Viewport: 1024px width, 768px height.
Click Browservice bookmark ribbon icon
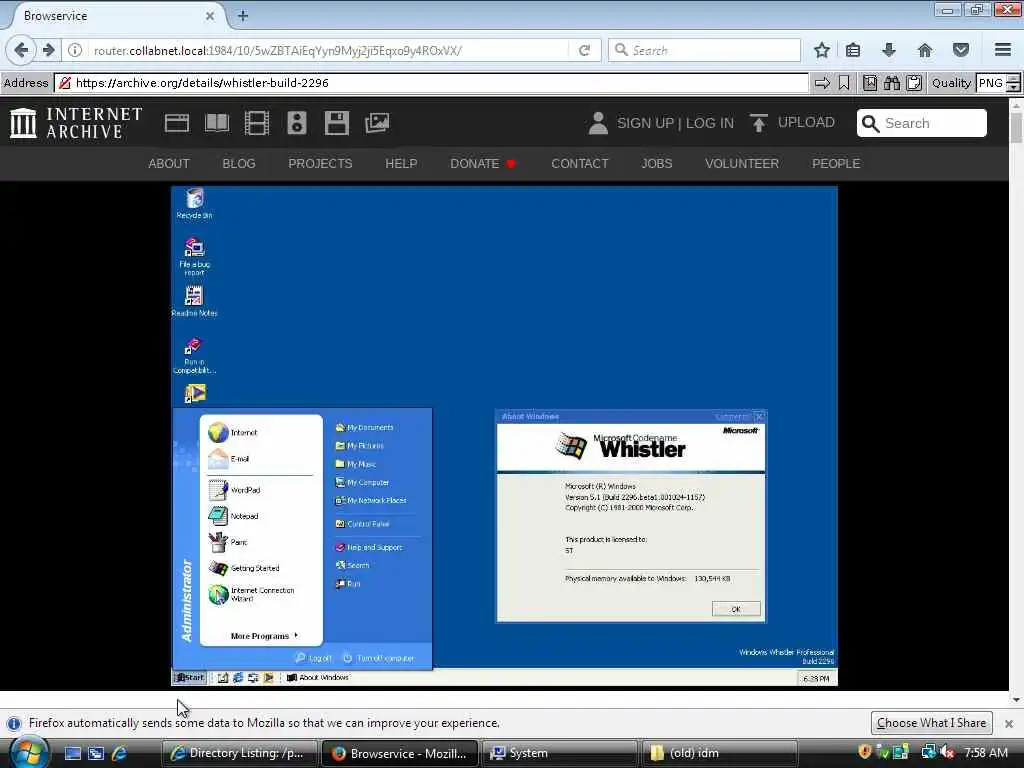(844, 83)
